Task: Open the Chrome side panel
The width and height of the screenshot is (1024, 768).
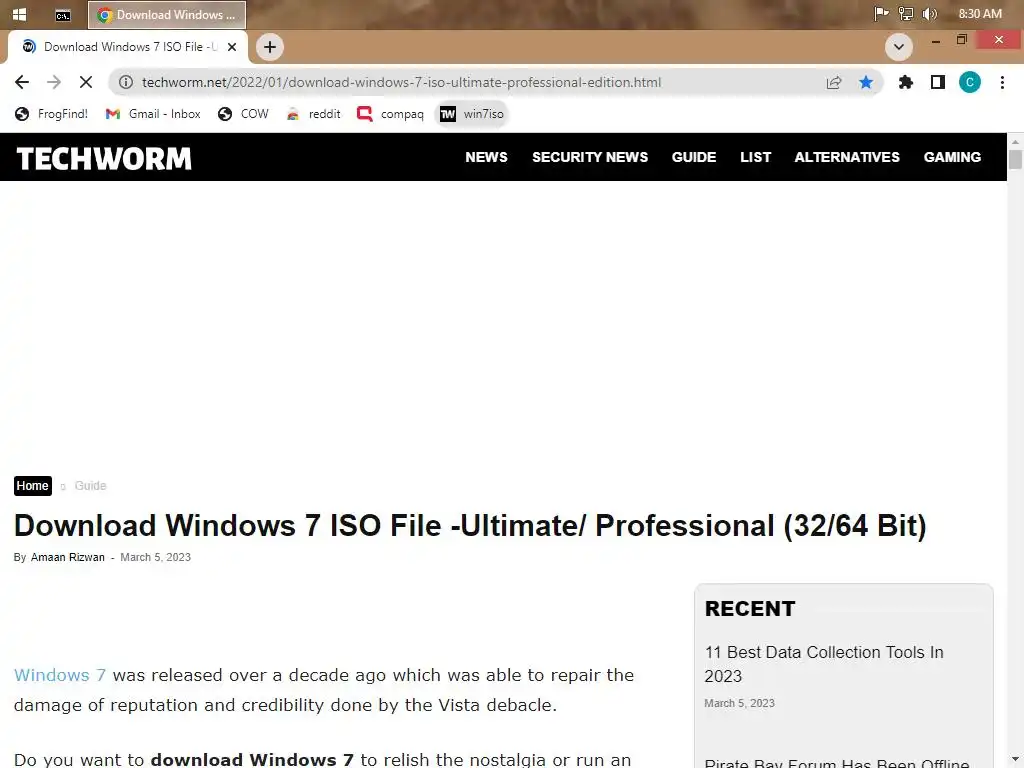Action: pyautogui.click(x=938, y=82)
